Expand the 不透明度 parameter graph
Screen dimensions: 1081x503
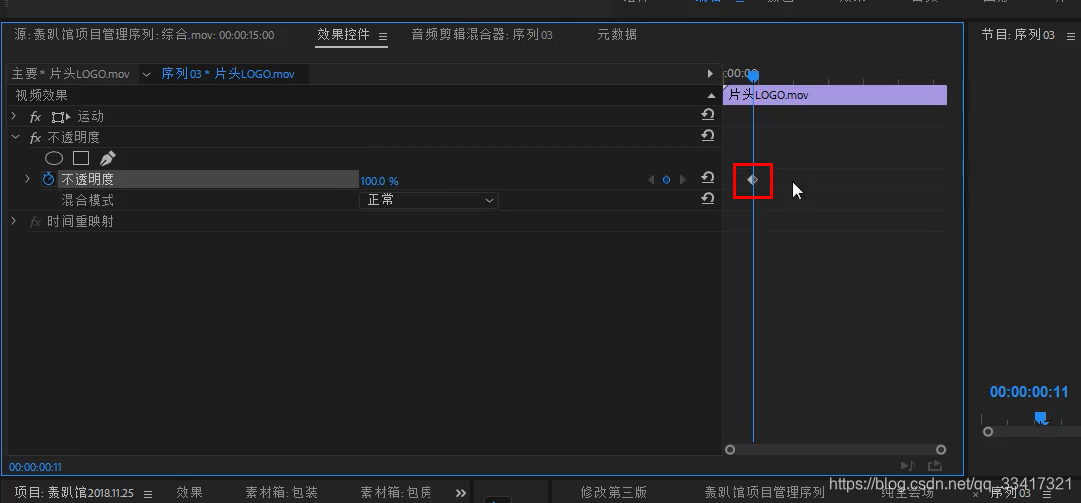(x=28, y=179)
